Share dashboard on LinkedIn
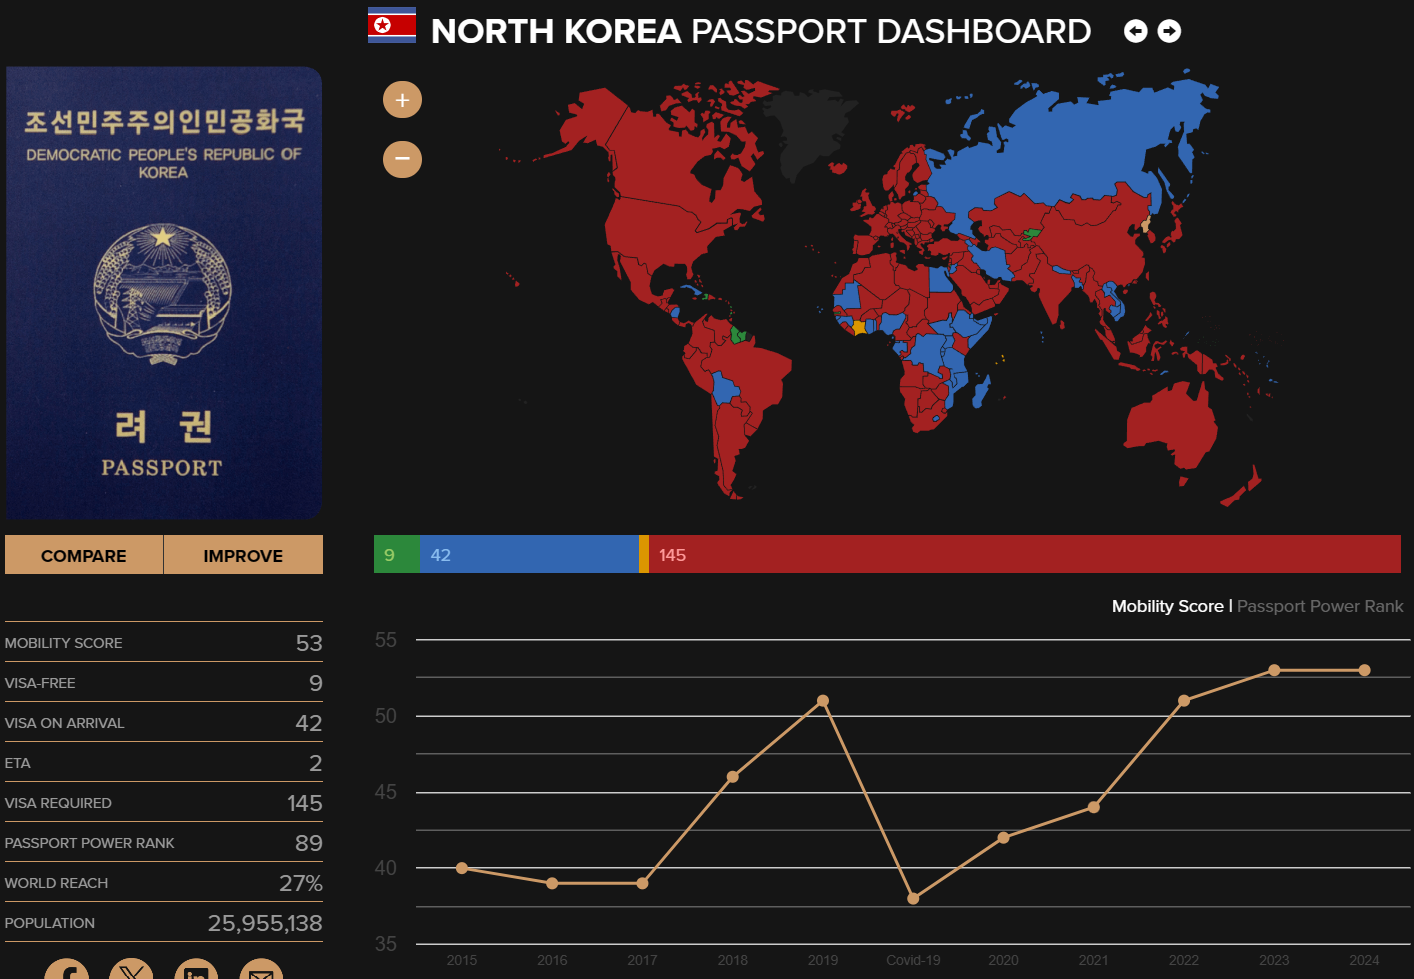This screenshot has height=979, width=1414. [196, 970]
